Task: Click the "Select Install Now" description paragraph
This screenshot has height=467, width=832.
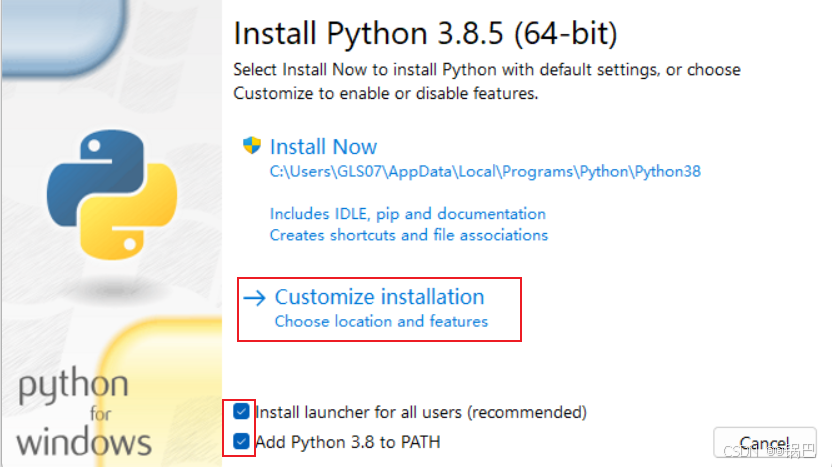Action: (487, 81)
